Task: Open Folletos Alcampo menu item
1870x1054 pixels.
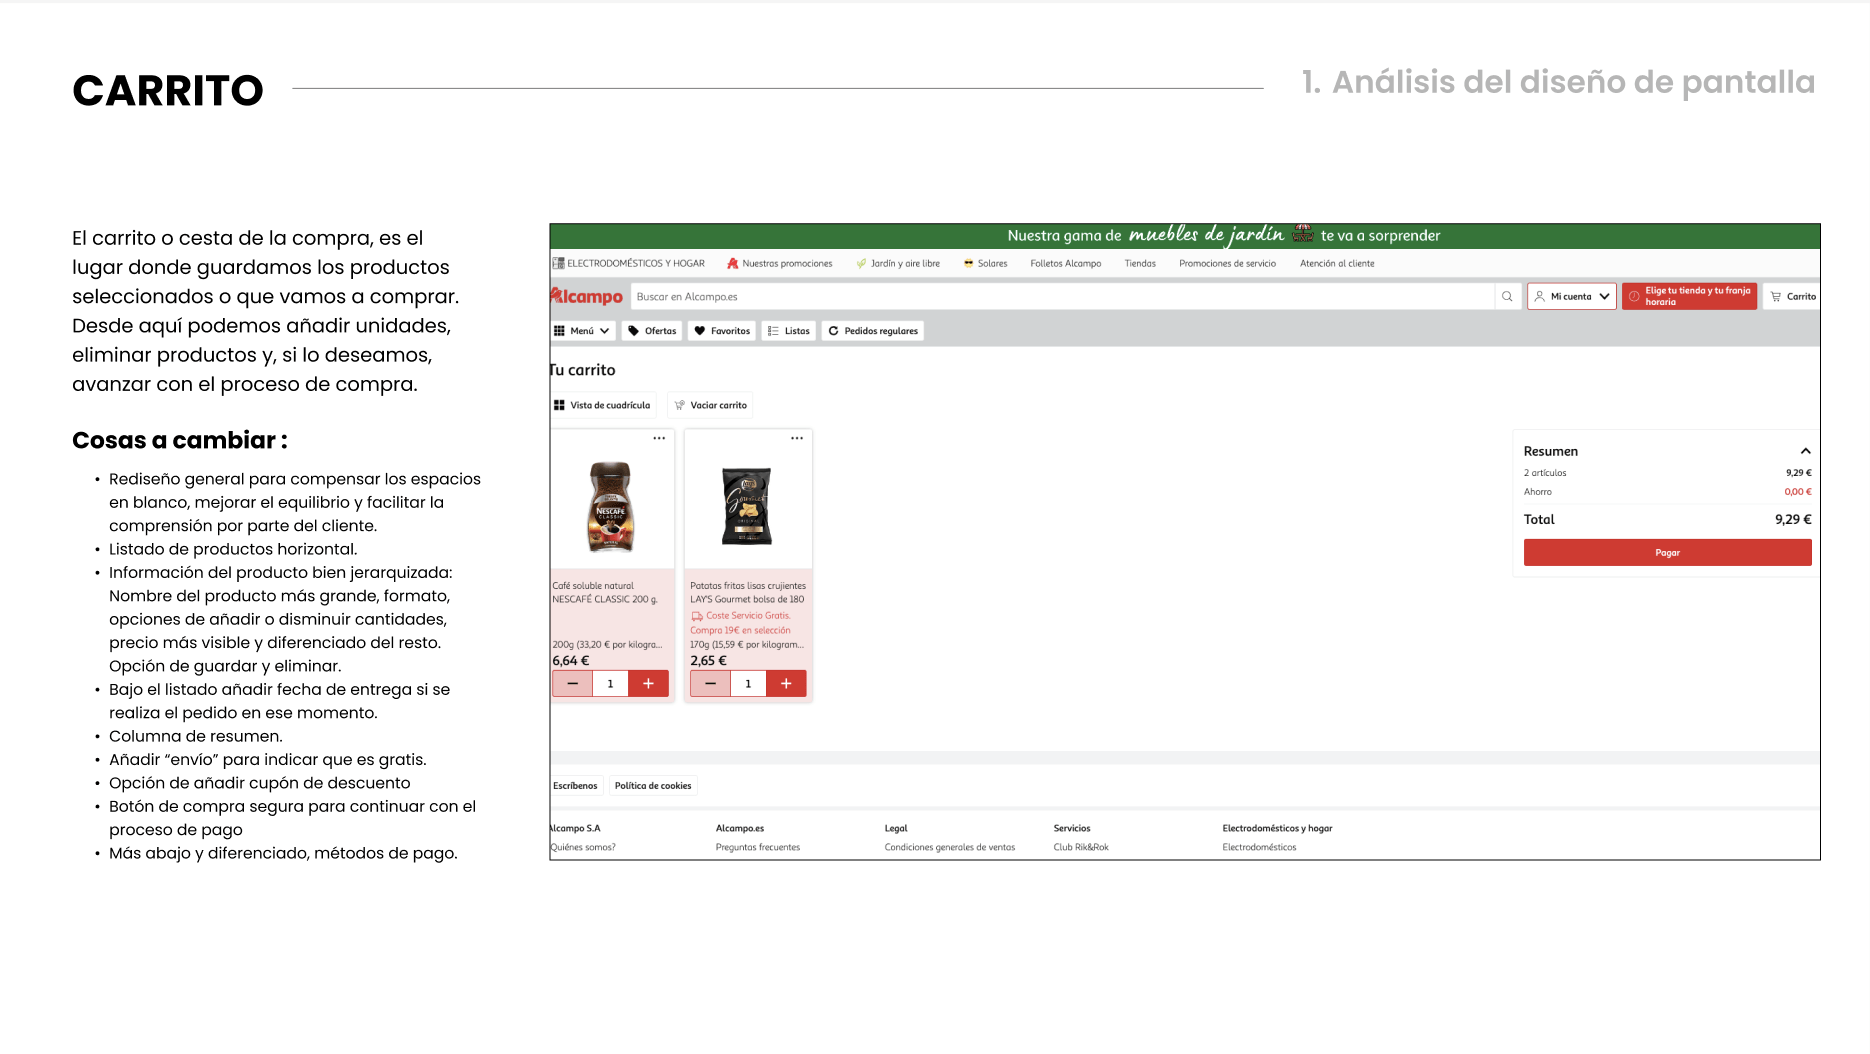Action: tap(1065, 264)
